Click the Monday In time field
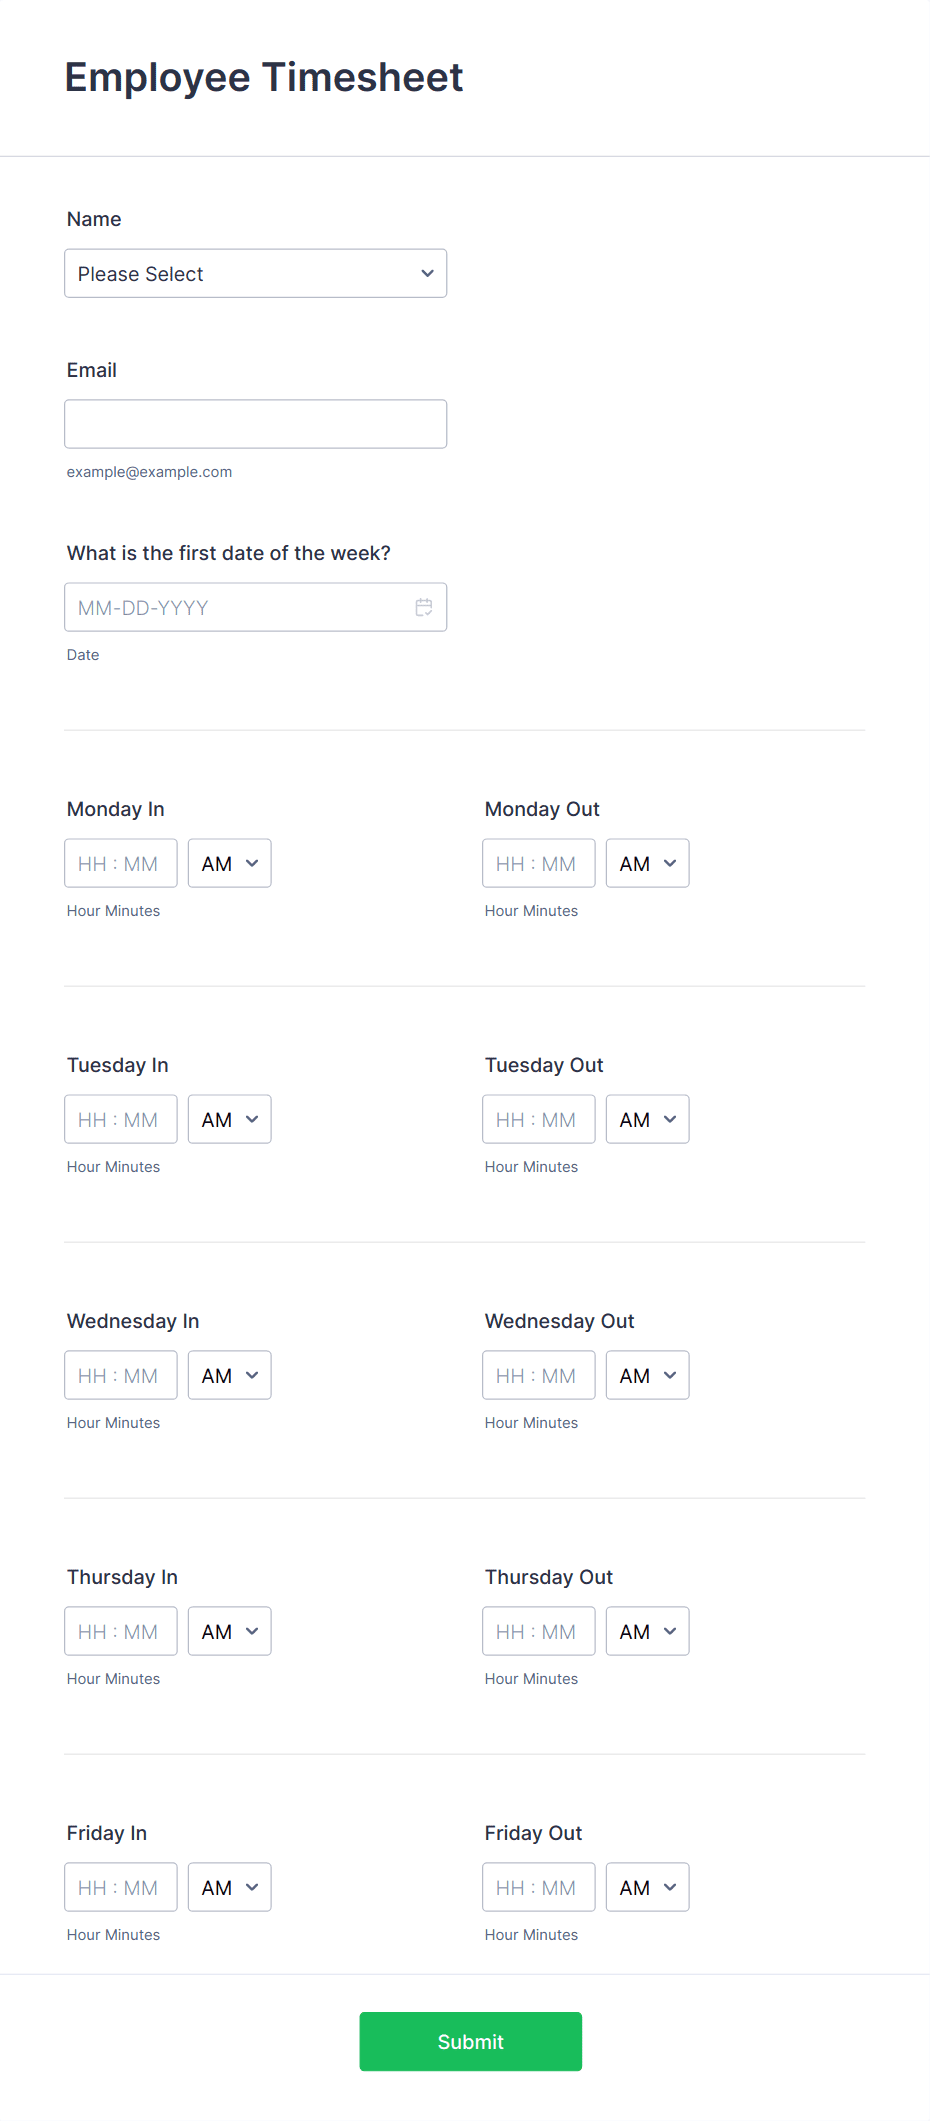The height and width of the screenshot is (2121, 930). tap(120, 862)
